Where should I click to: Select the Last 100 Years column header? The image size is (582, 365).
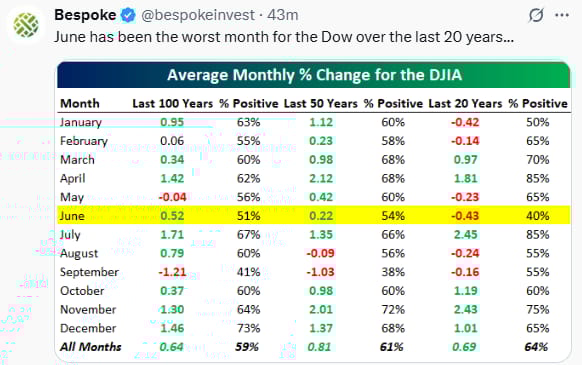click(173, 104)
